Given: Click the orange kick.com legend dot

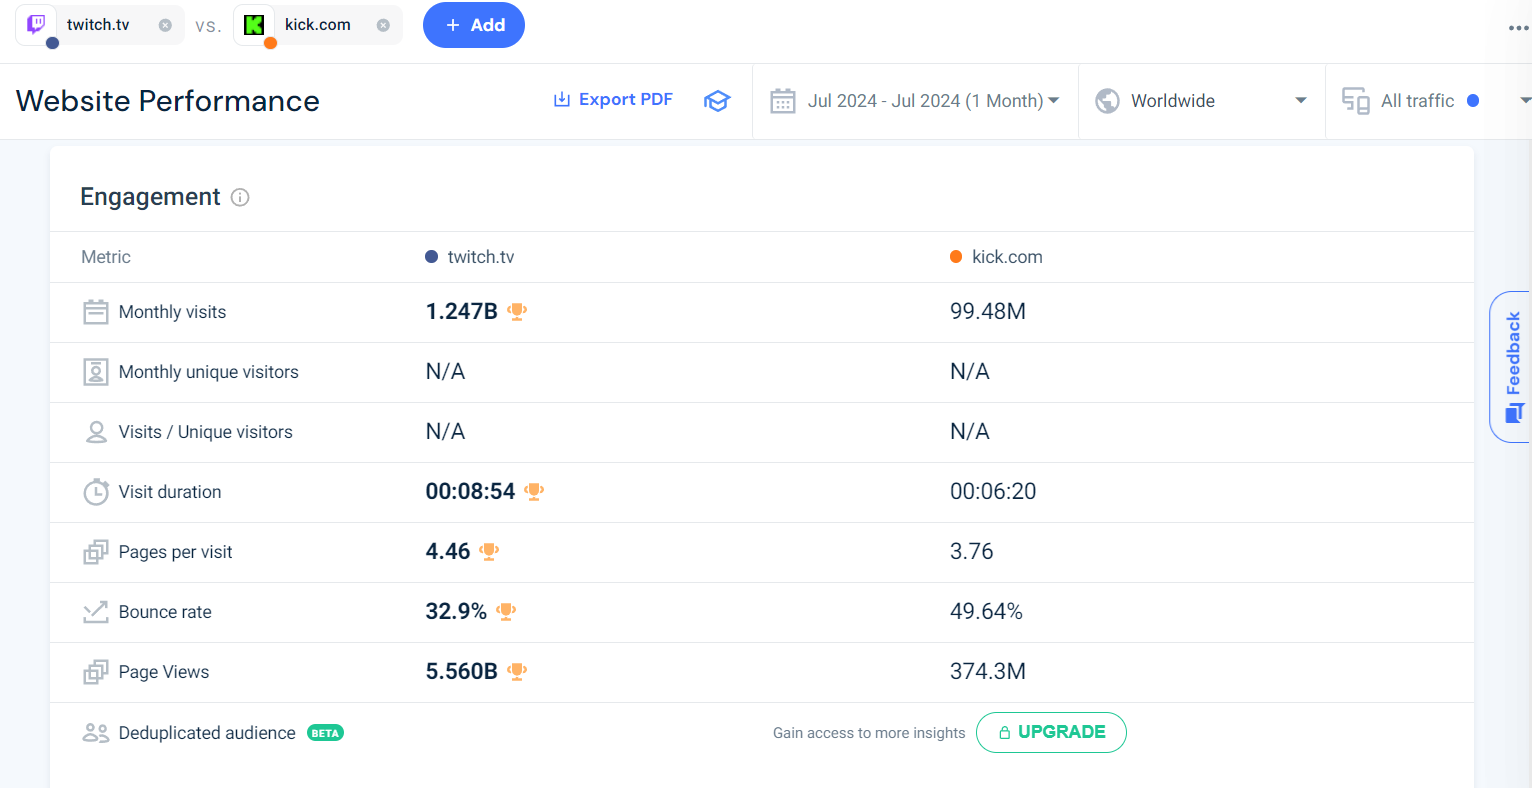Looking at the screenshot, I should pyautogui.click(x=956, y=257).
